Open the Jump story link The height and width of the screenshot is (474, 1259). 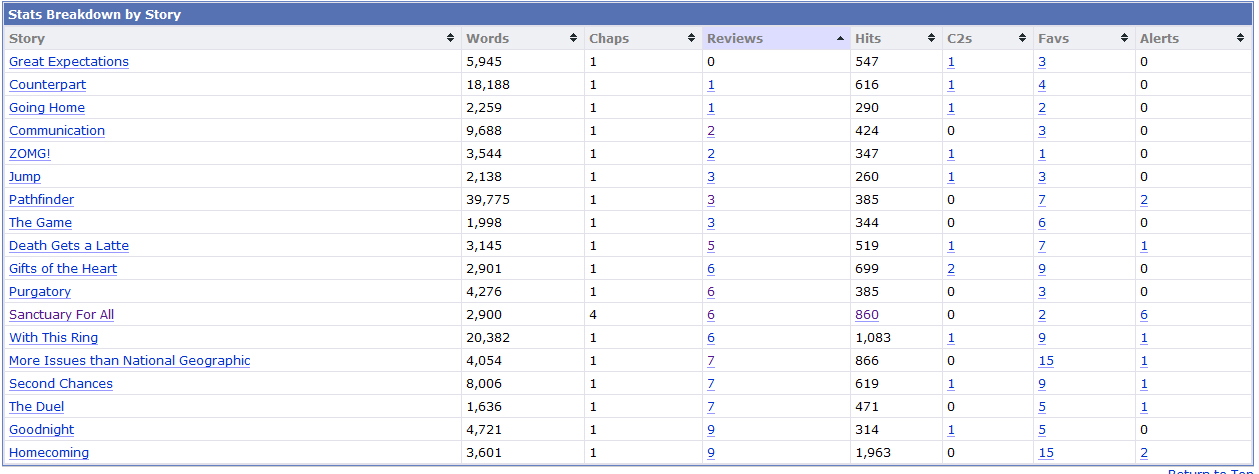click(25, 177)
